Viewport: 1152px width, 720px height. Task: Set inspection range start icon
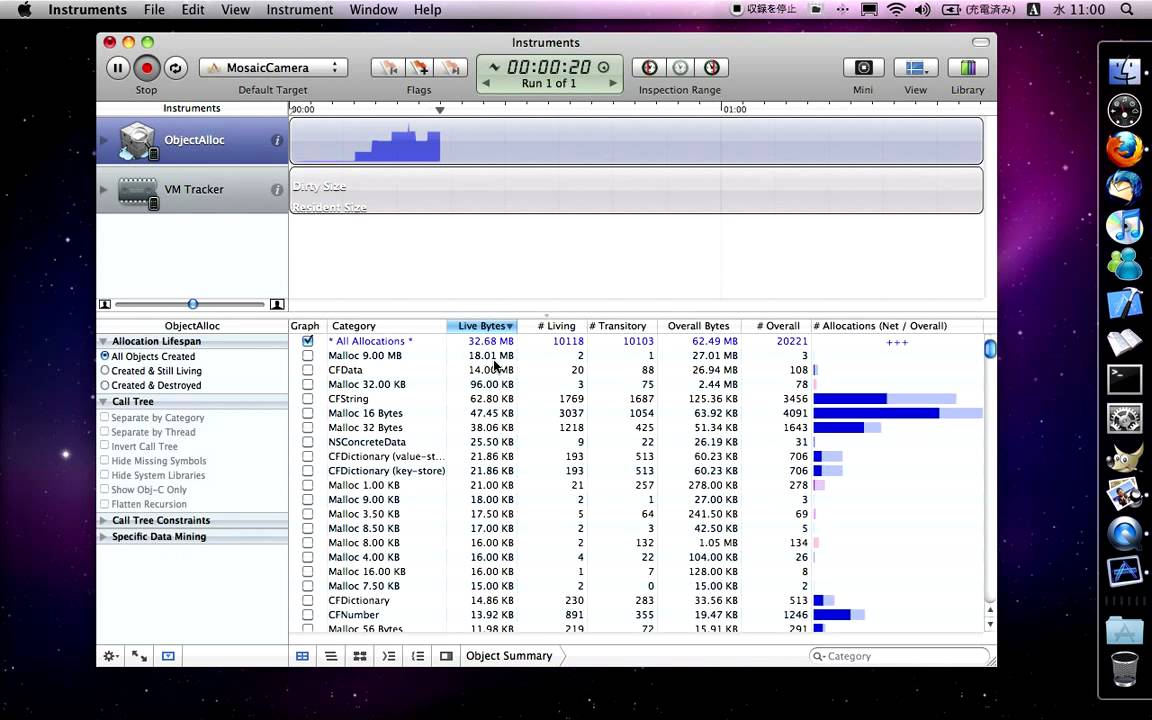click(x=649, y=68)
